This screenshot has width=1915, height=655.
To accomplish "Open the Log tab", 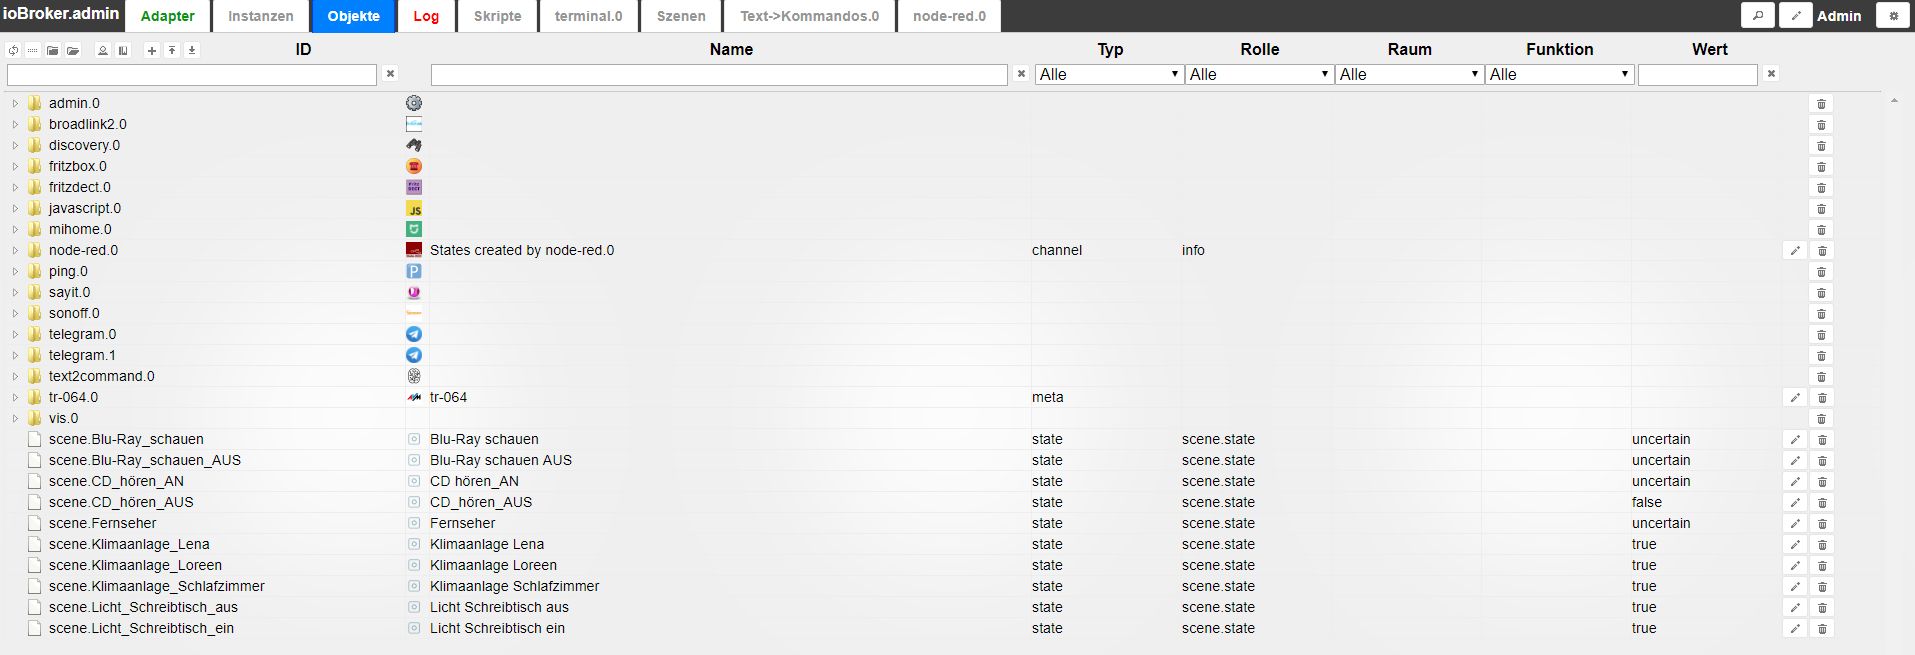I will [x=426, y=16].
